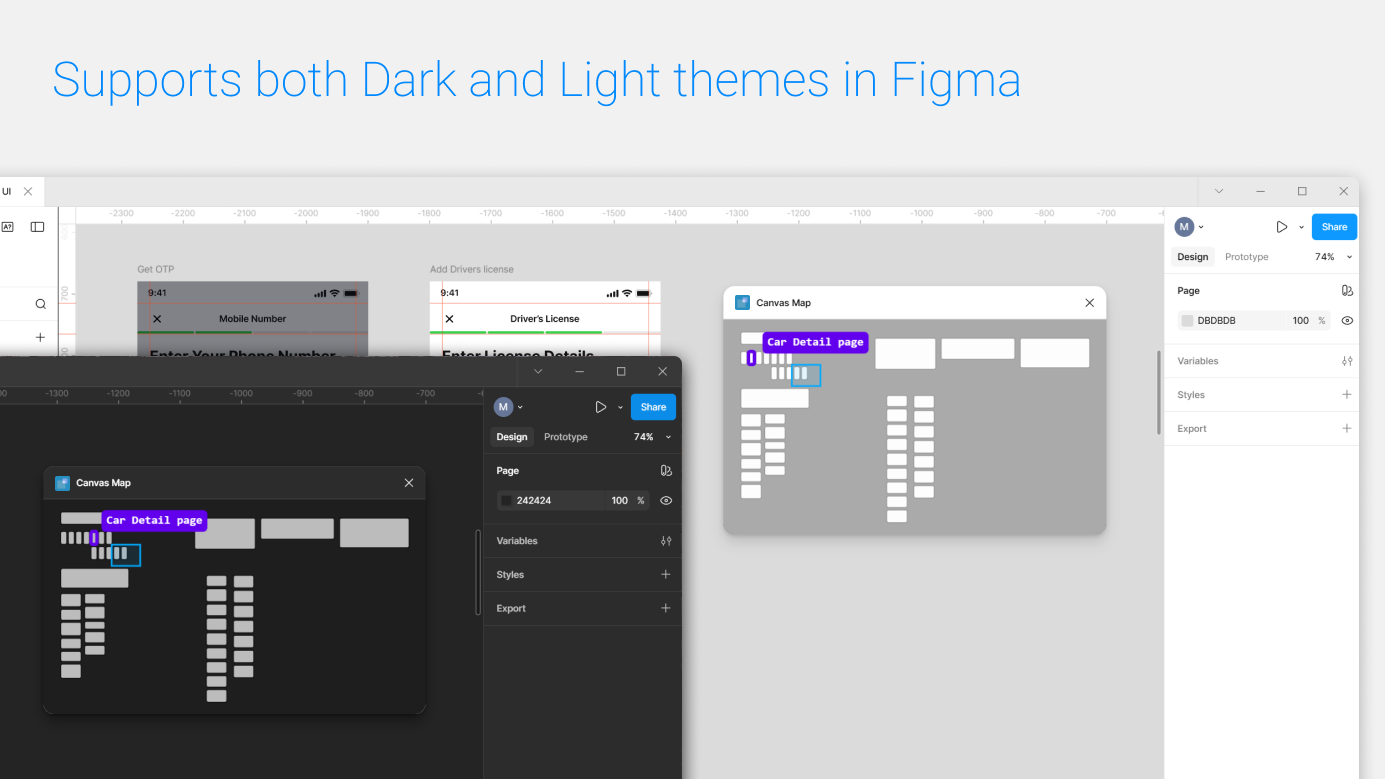Open tab list chevron in dark title bar
Image resolution: width=1385 pixels, height=779 pixels.
click(538, 371)
